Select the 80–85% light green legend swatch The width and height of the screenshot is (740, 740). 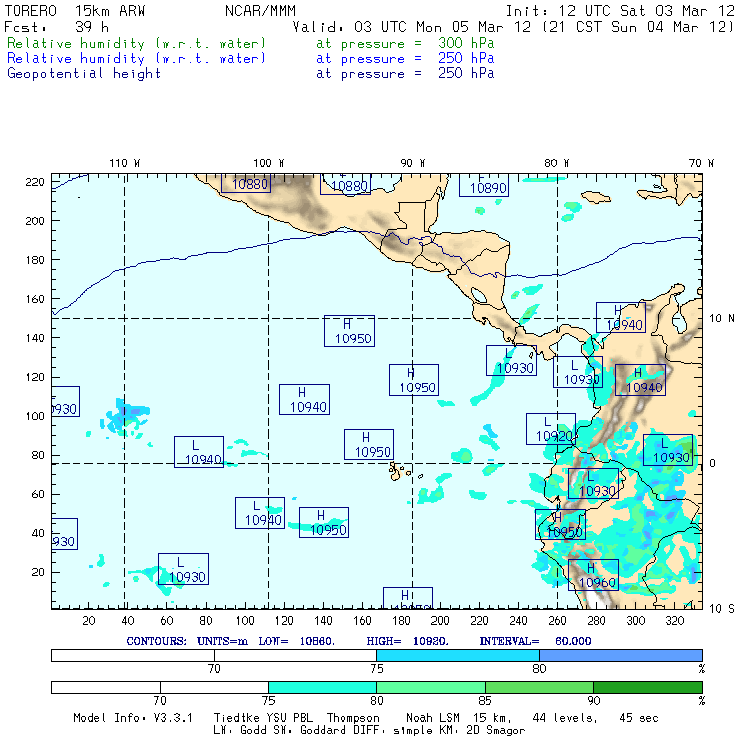tap(431, 687)
